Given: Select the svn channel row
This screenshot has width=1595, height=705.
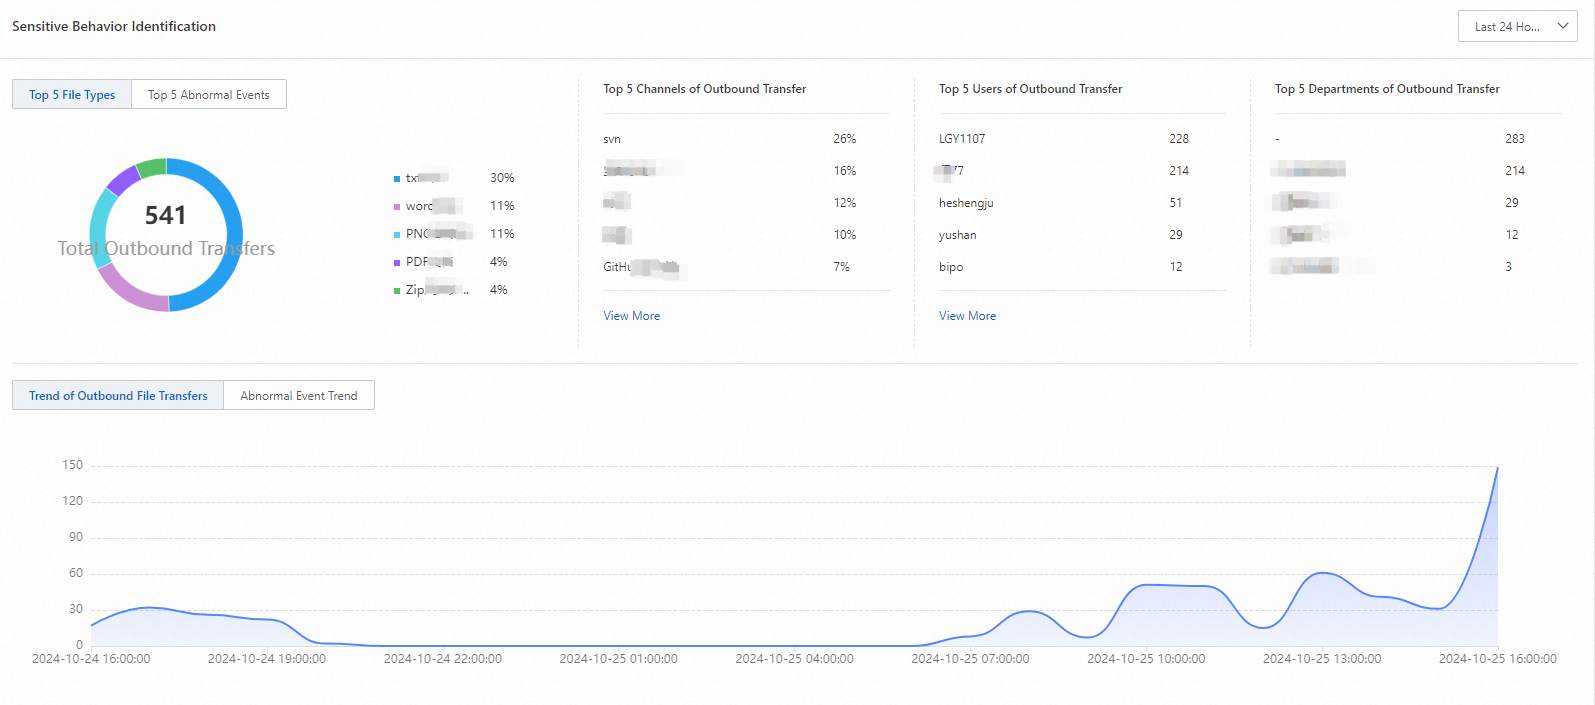Looking at the screenshot, I should tap(746, 139).
